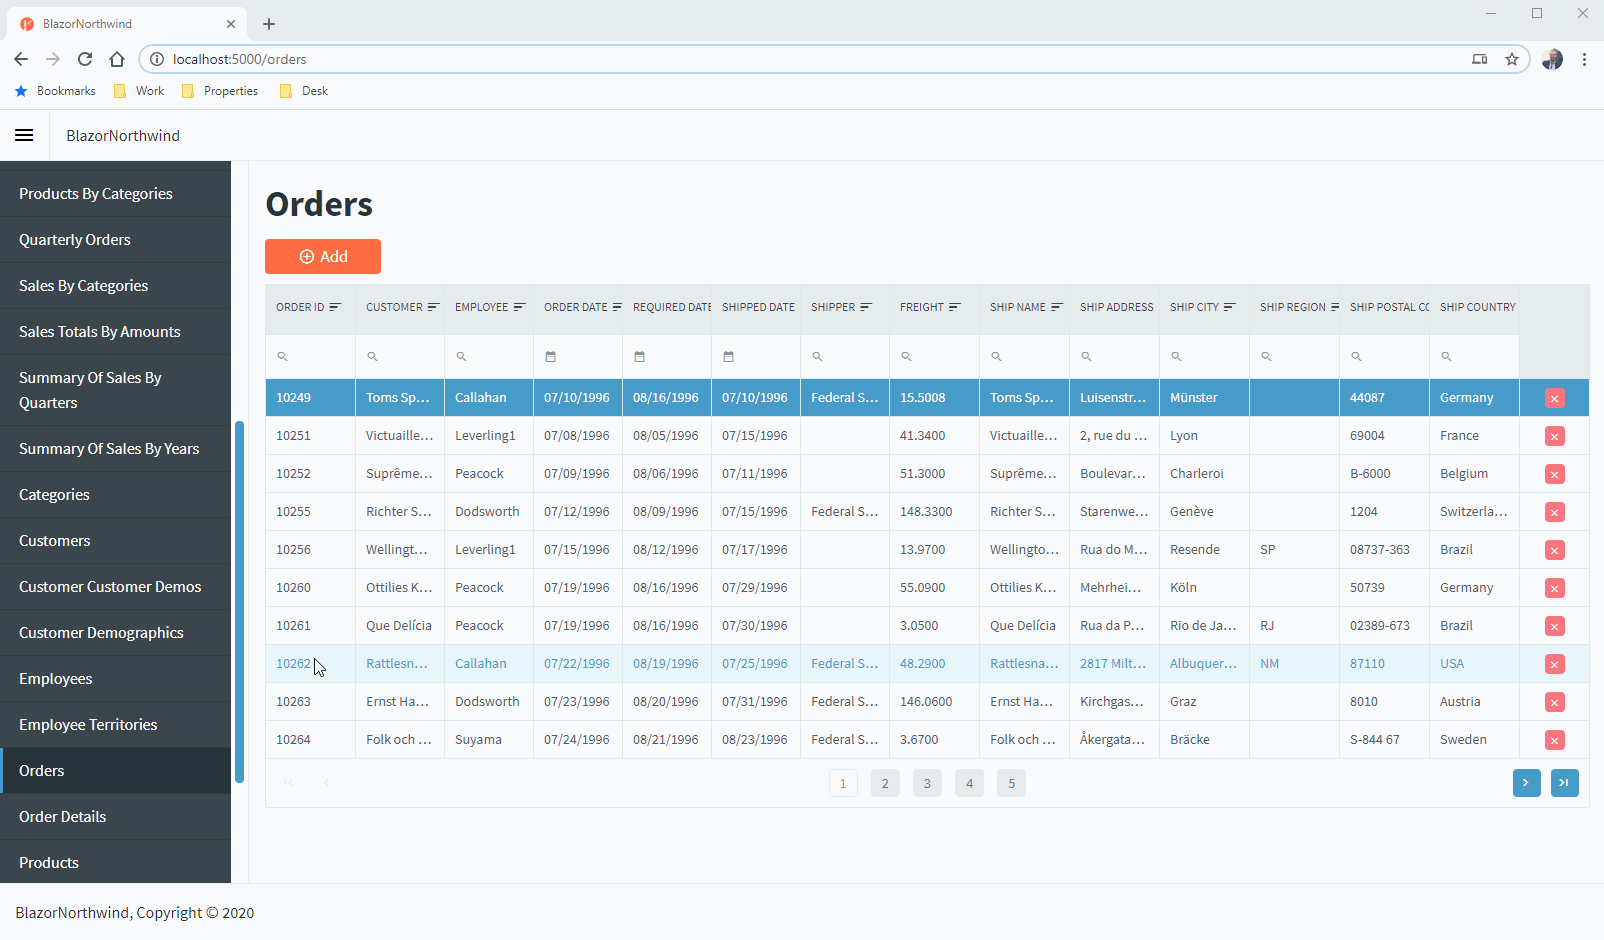The image size is (1604, 940).
Task: Delete order 10249 with red X
Action: pyautogui.click(x=1554, y=398)
